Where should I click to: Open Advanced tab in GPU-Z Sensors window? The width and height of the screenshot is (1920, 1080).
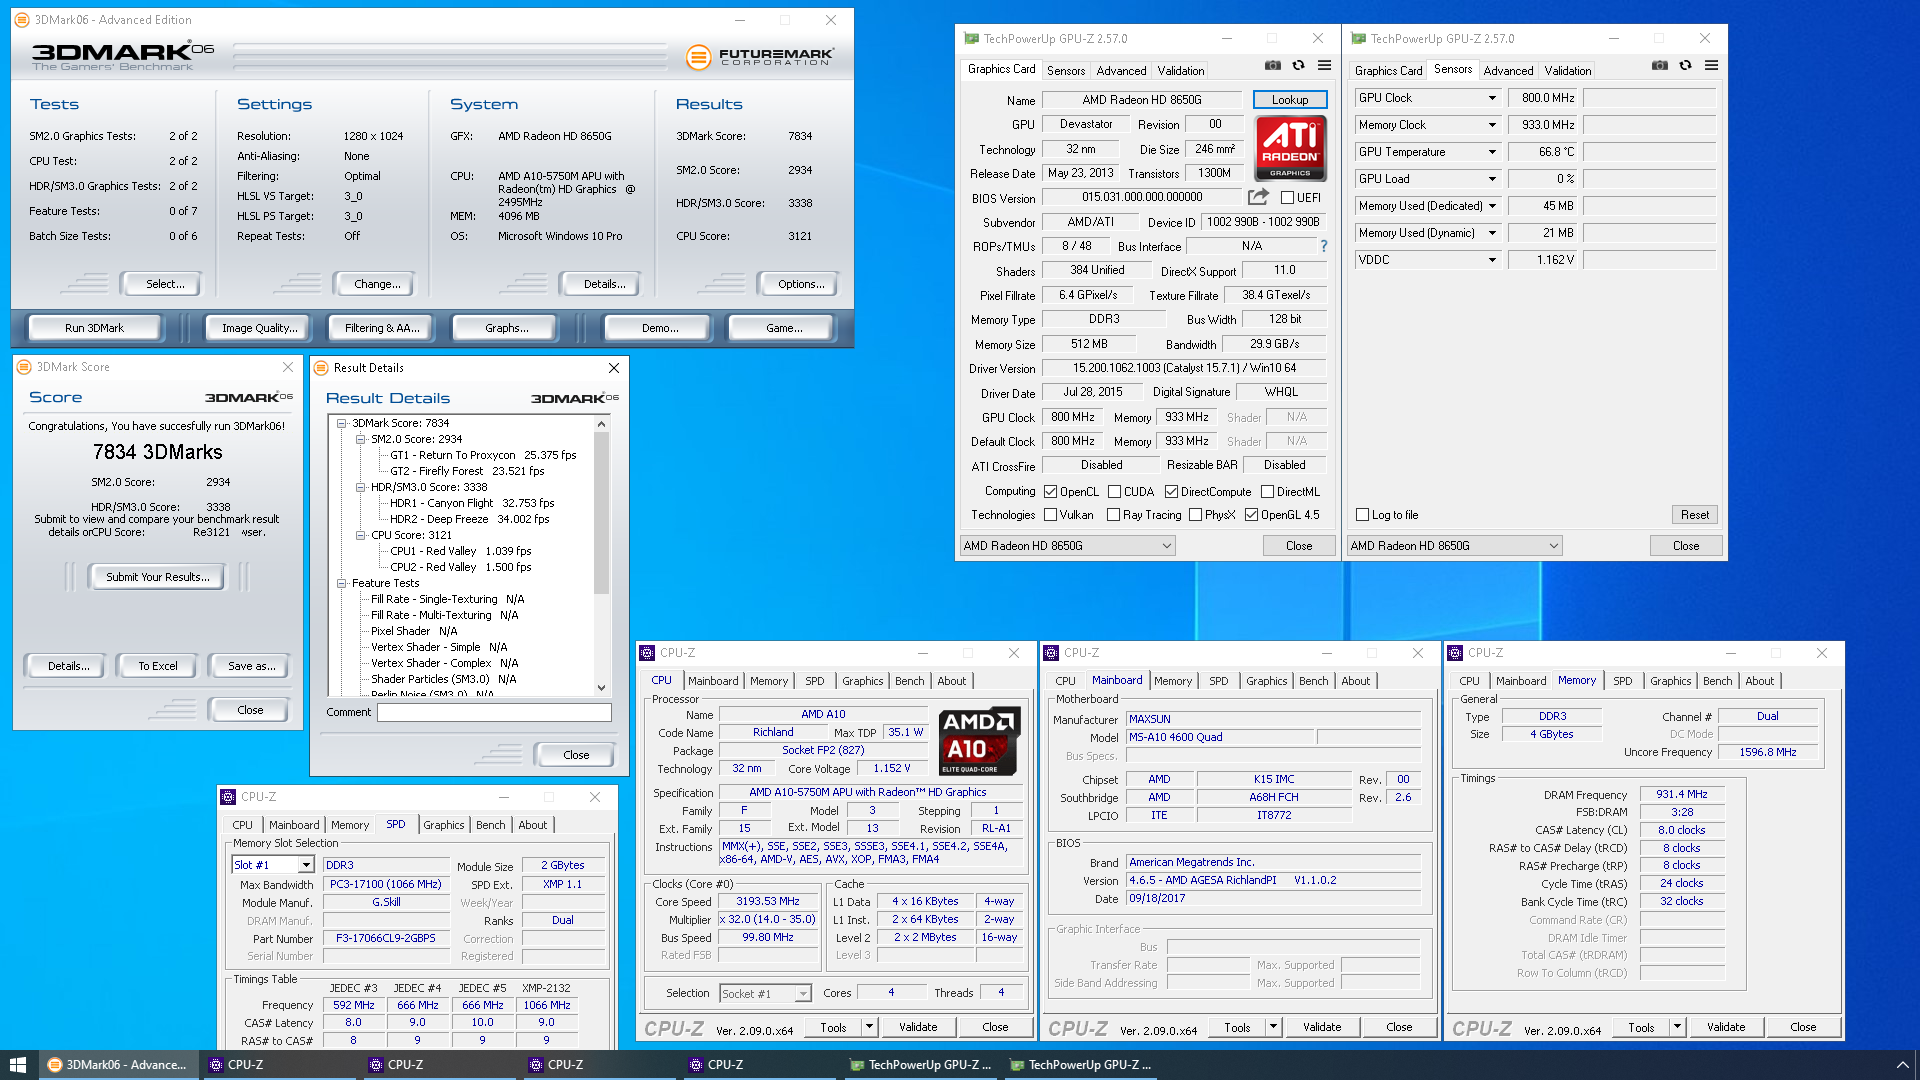point(1508,71)
